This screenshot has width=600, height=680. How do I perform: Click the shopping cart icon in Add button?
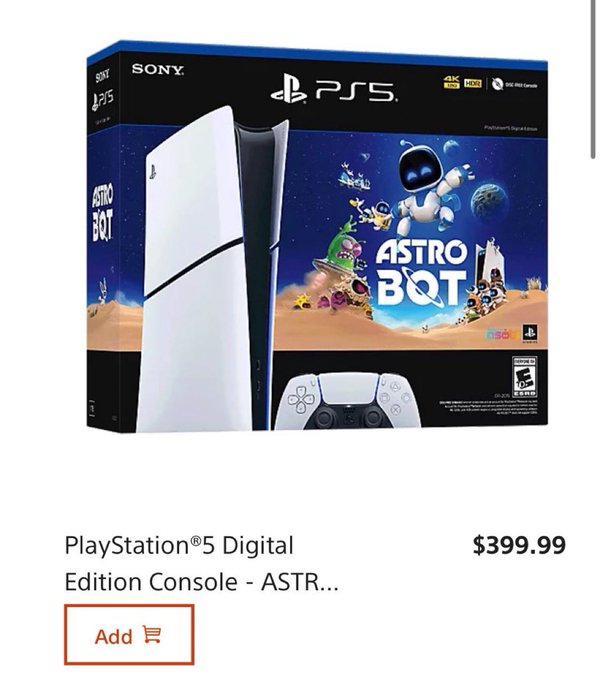coord(152,634)
